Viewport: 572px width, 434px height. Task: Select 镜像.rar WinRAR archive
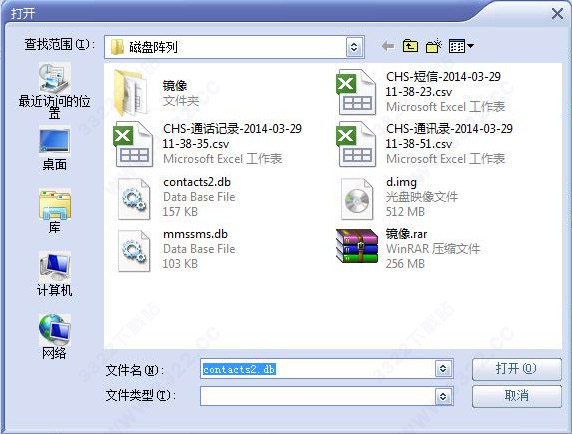pos(408,249)
